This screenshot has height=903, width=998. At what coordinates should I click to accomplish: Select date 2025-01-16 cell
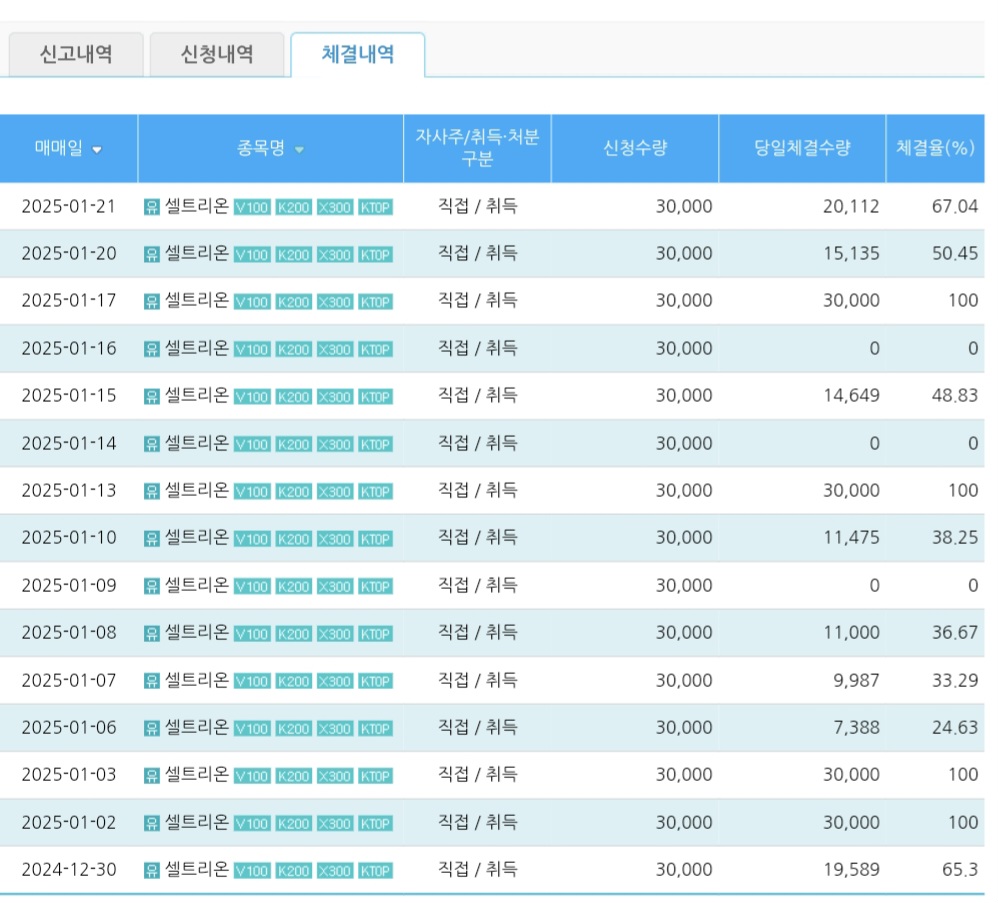(x=69, y=349)
